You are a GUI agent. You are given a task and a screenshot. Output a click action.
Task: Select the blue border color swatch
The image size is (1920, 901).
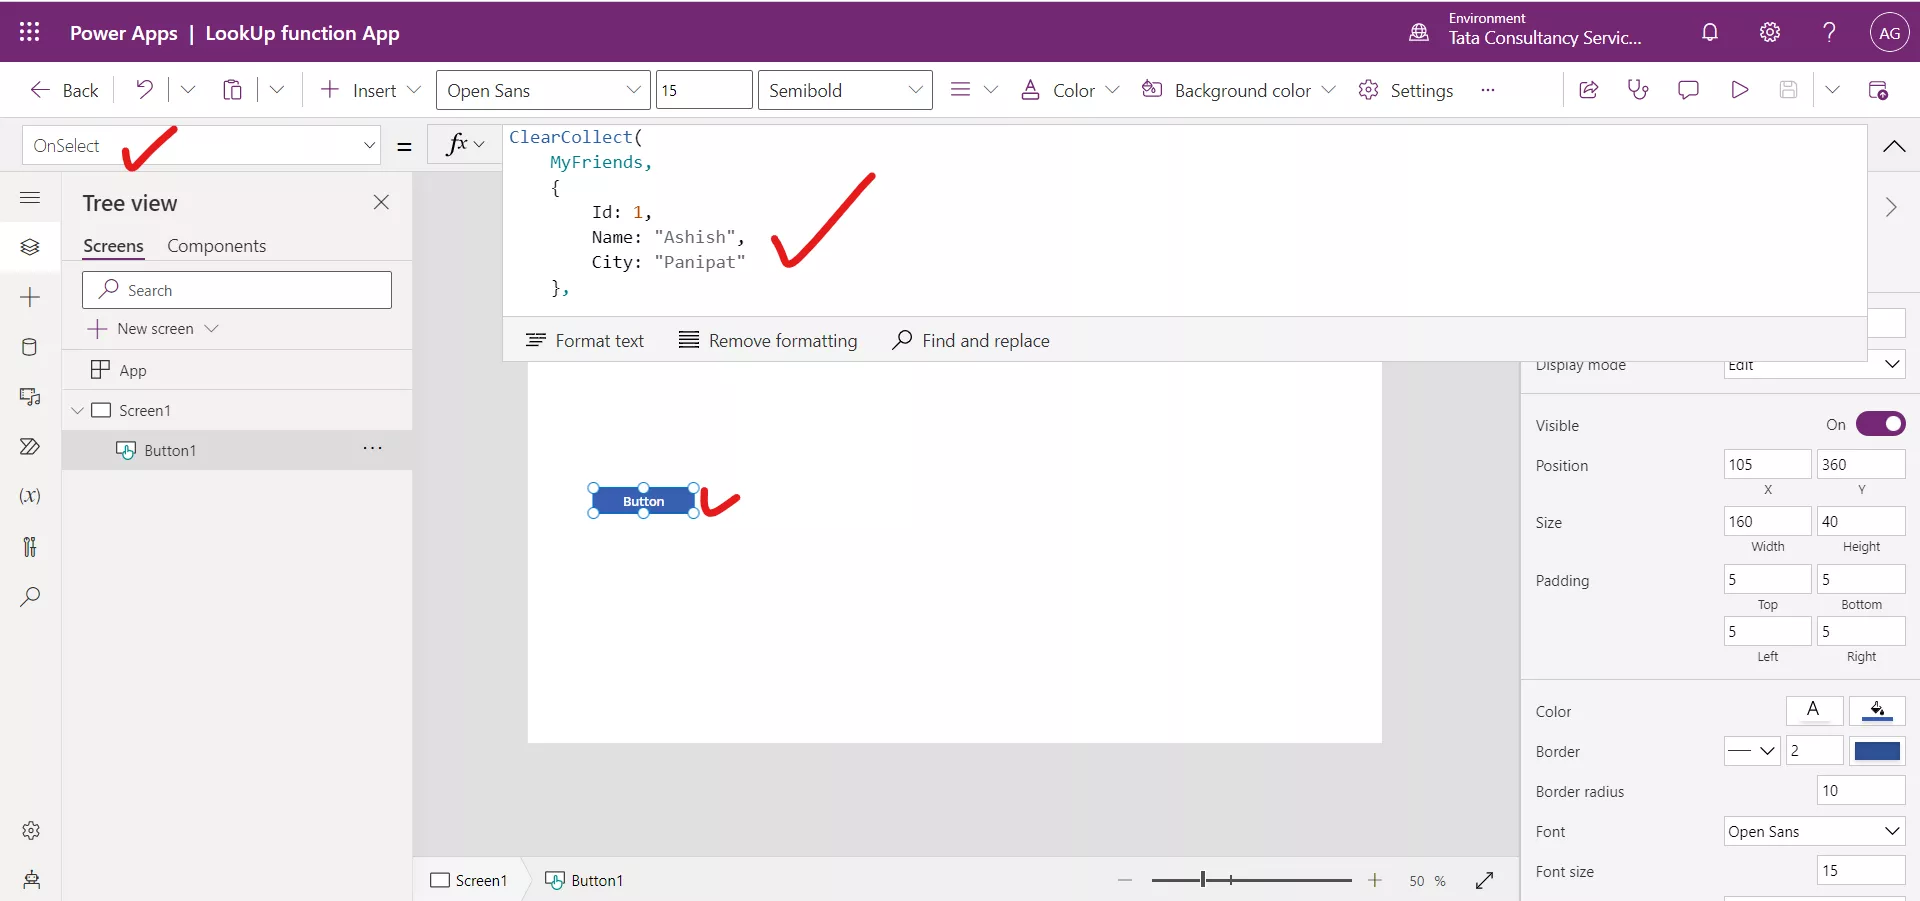coord(1878,752)
